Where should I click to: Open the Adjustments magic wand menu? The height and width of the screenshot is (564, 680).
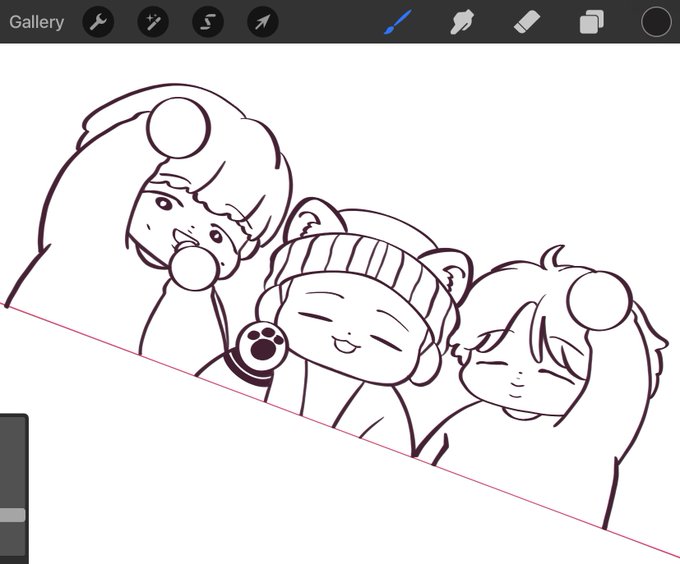tap(153, 22)
